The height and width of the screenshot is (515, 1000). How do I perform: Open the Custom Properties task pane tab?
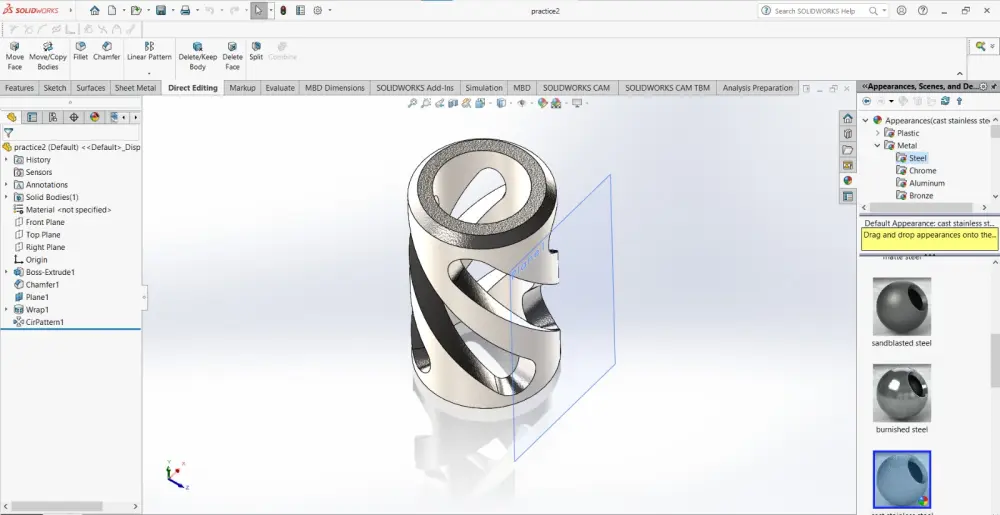coord(848,196)
